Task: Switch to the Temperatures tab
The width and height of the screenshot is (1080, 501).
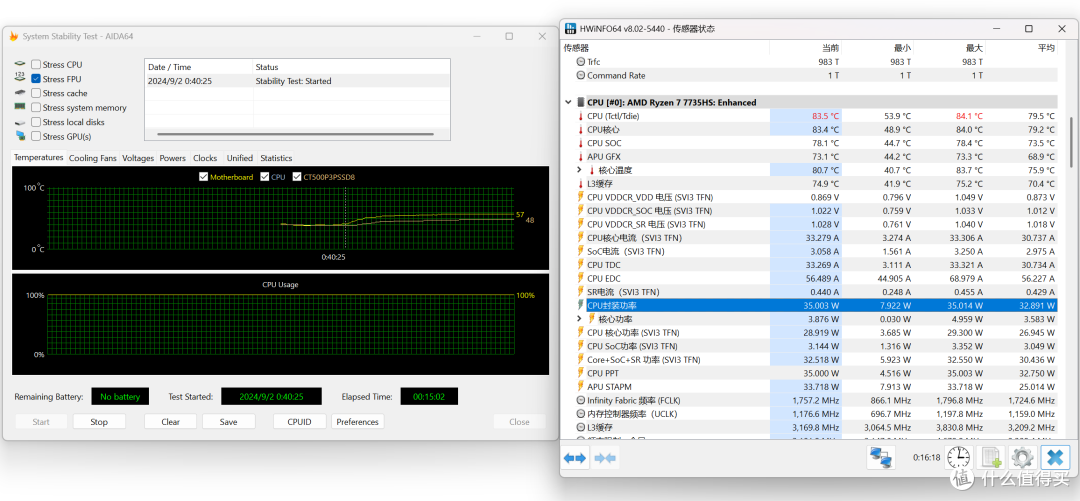Action: (x=39, y=157)
